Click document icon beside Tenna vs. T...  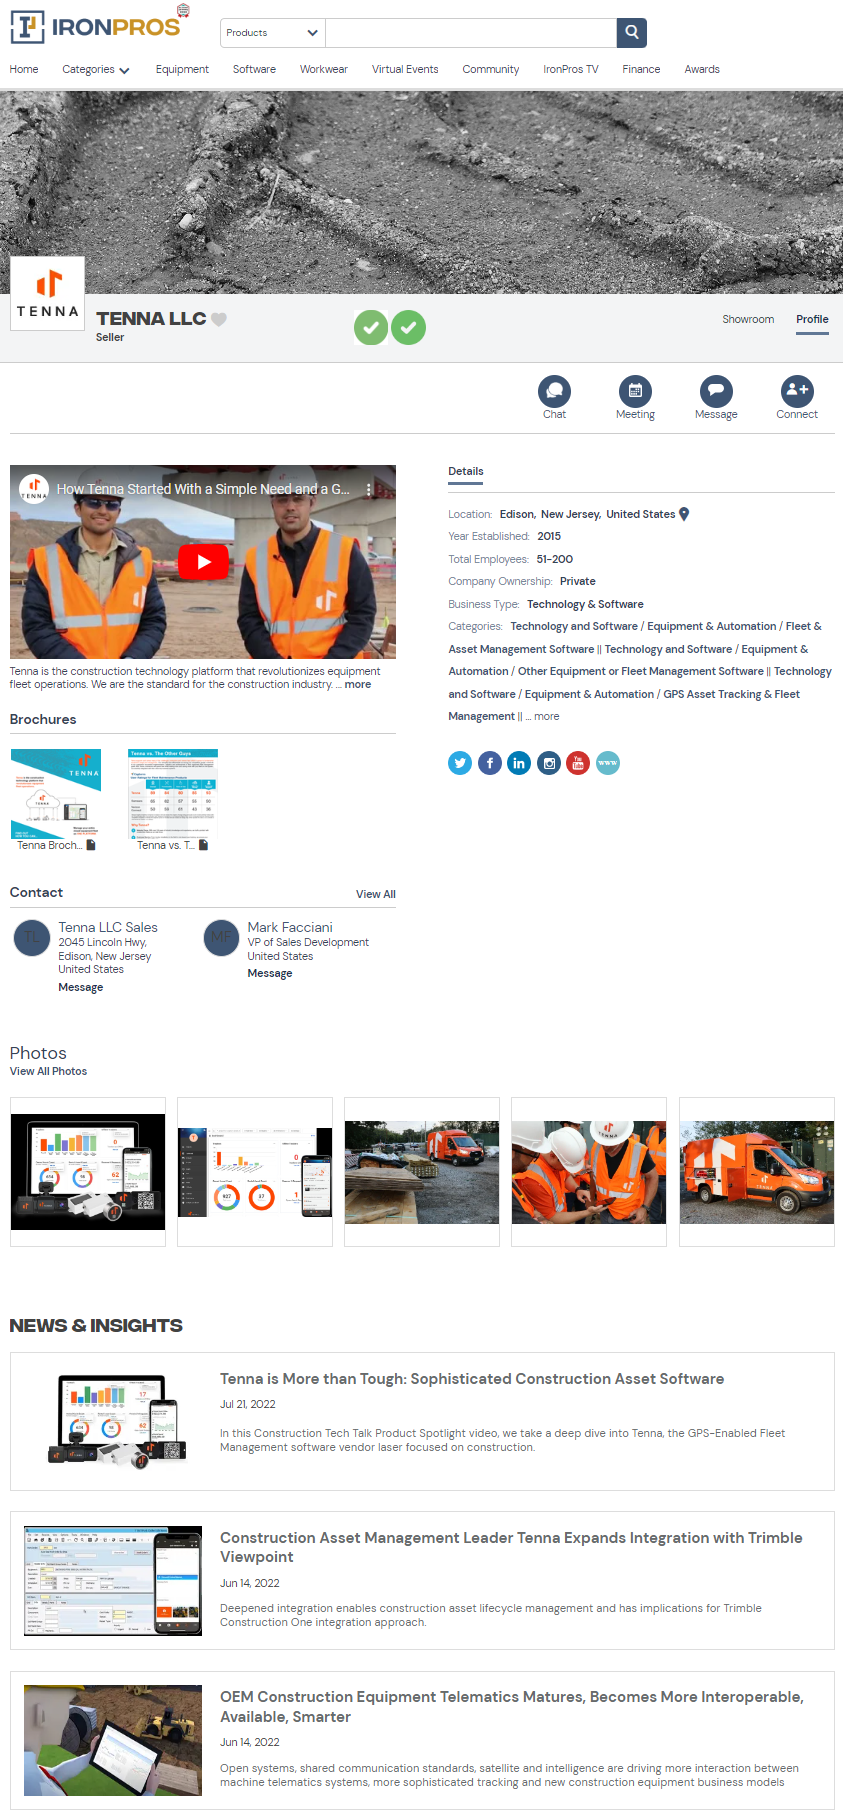pyautogui.click(x=204, y=846)
